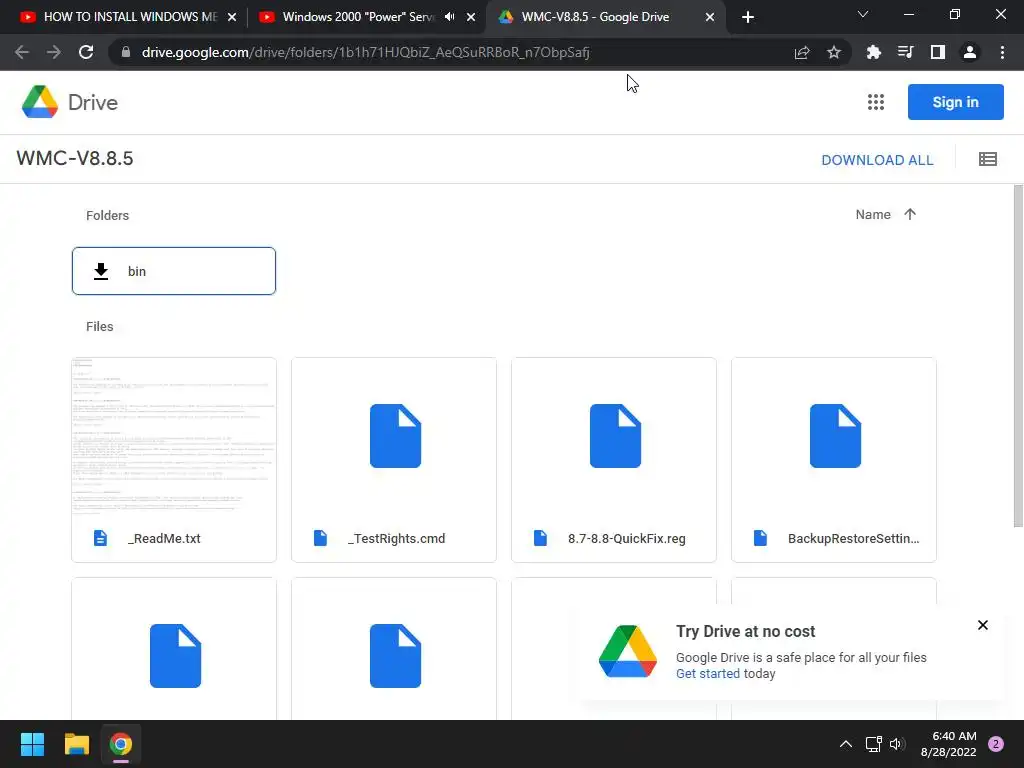
Task: Open the clock showing 6:40 AM
Action: 948,744
